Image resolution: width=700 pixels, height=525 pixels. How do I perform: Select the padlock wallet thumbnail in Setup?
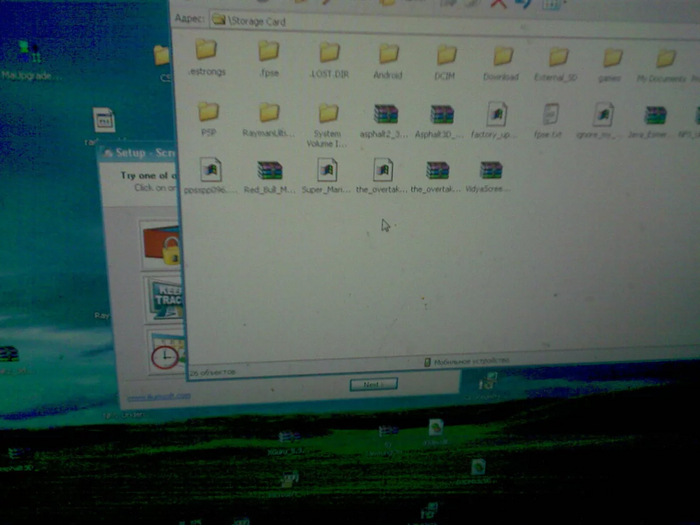point(162,245)
